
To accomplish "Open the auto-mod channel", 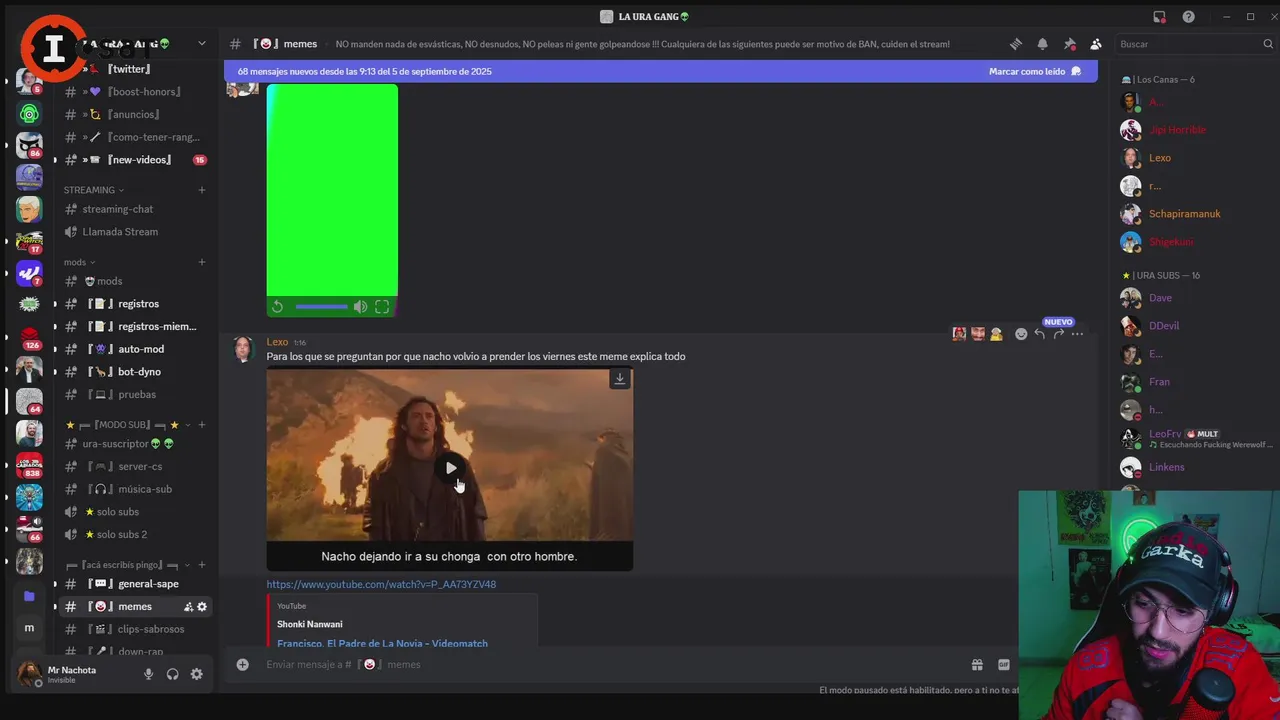I will point(134,349).
